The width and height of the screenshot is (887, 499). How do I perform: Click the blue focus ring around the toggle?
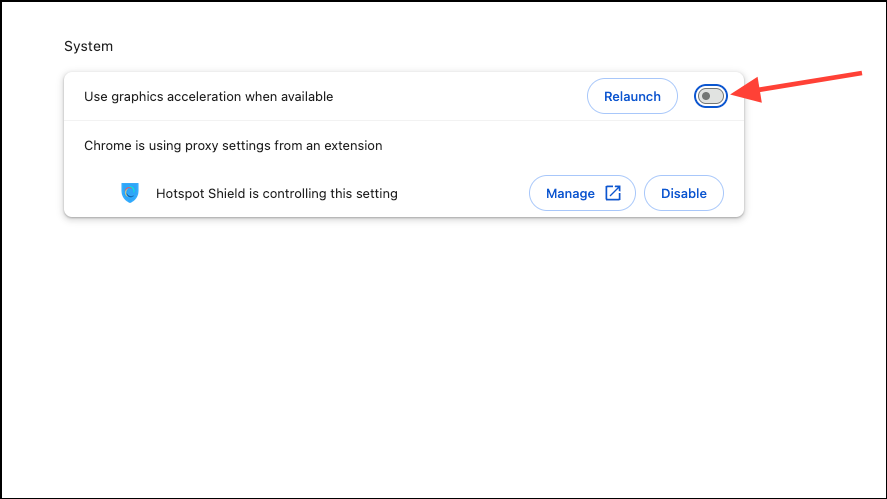[697, 96]
